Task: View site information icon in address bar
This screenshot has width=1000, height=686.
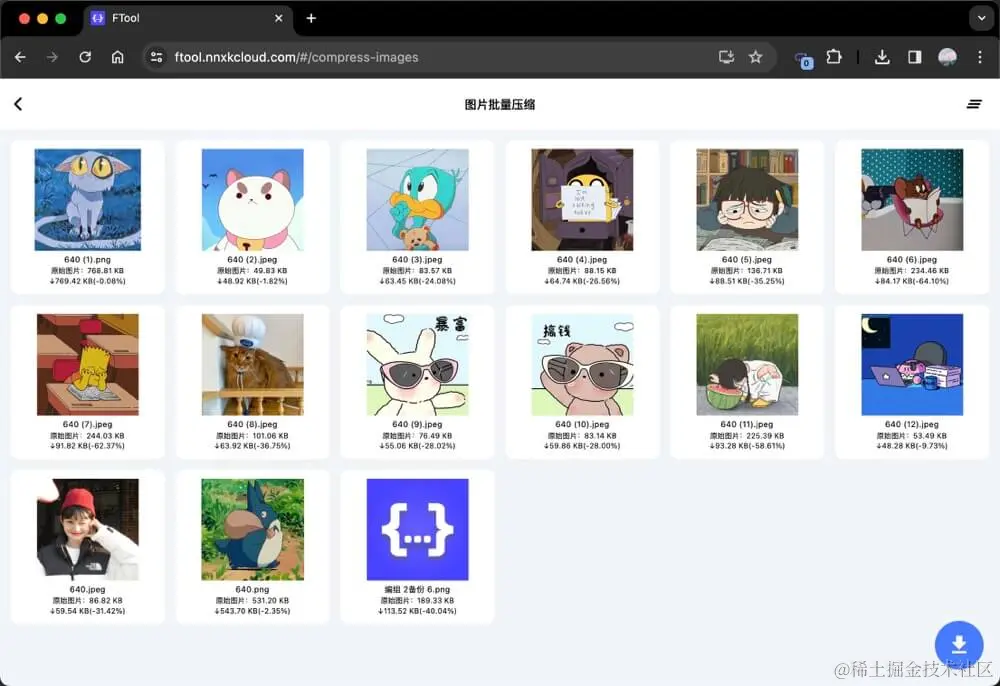Action: pyautogui.click(x=156, y=57)
